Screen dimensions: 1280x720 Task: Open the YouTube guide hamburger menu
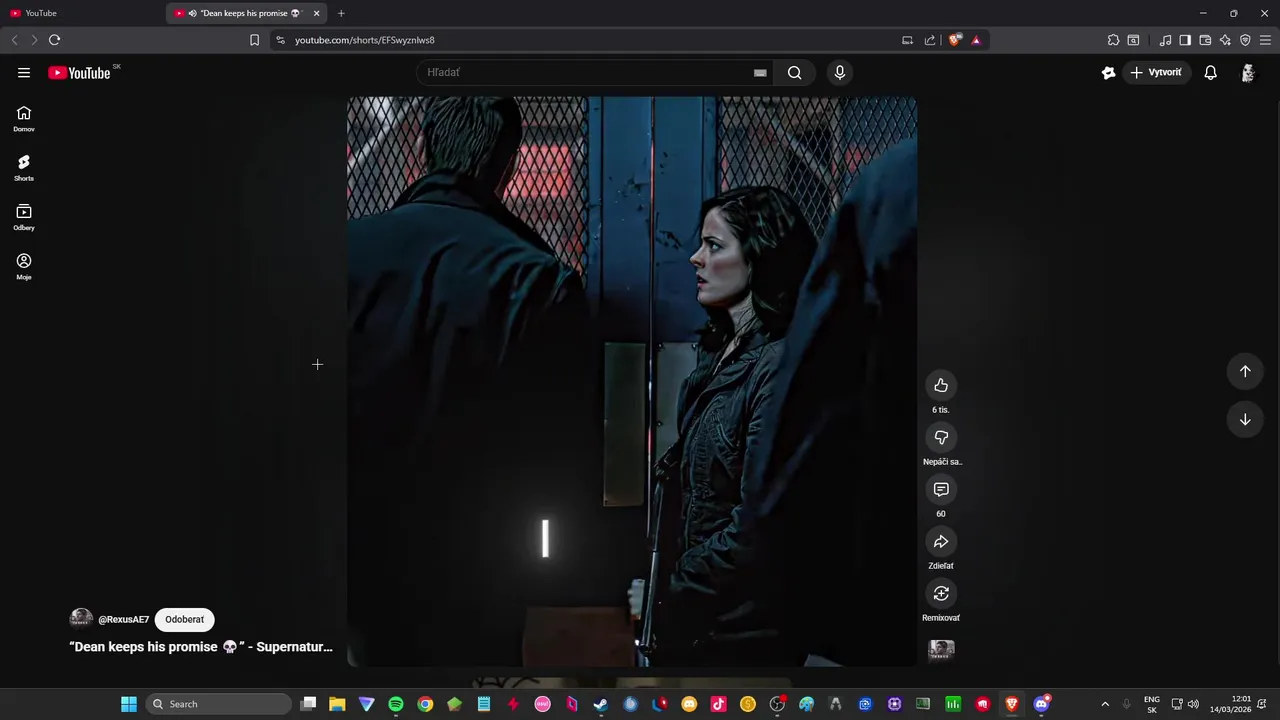[24, 72]
